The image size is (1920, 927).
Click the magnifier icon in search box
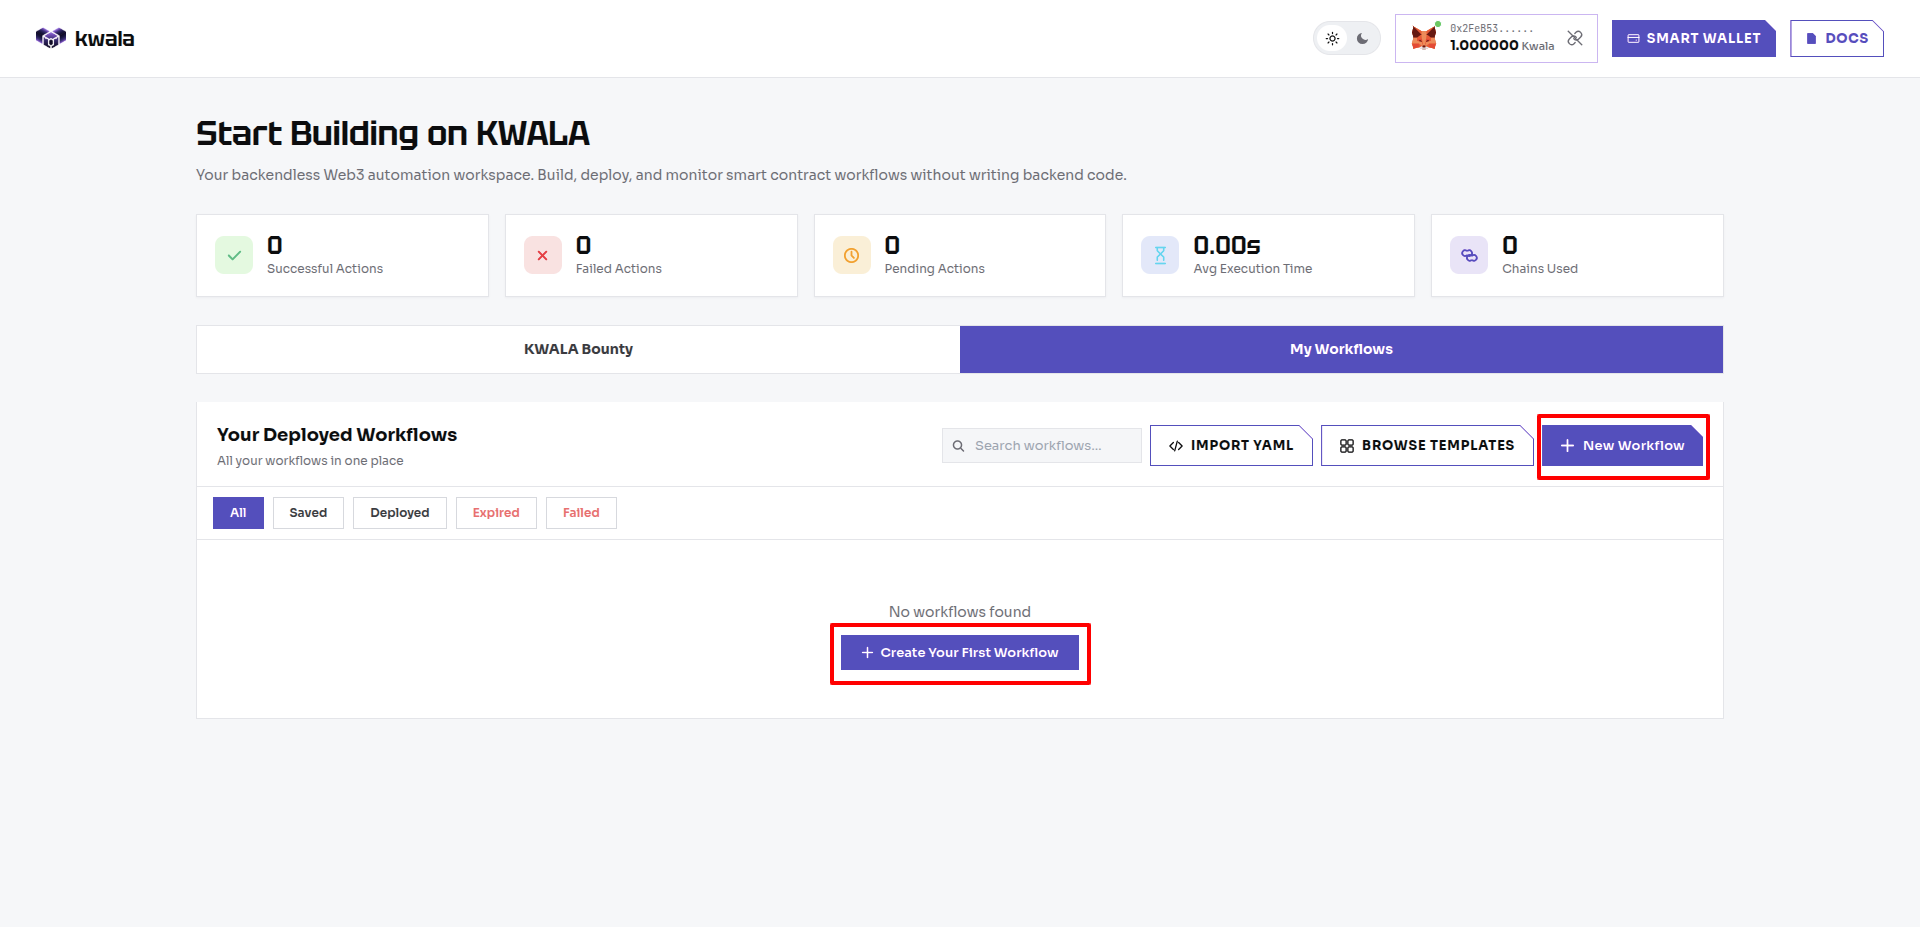pos(958,446)
